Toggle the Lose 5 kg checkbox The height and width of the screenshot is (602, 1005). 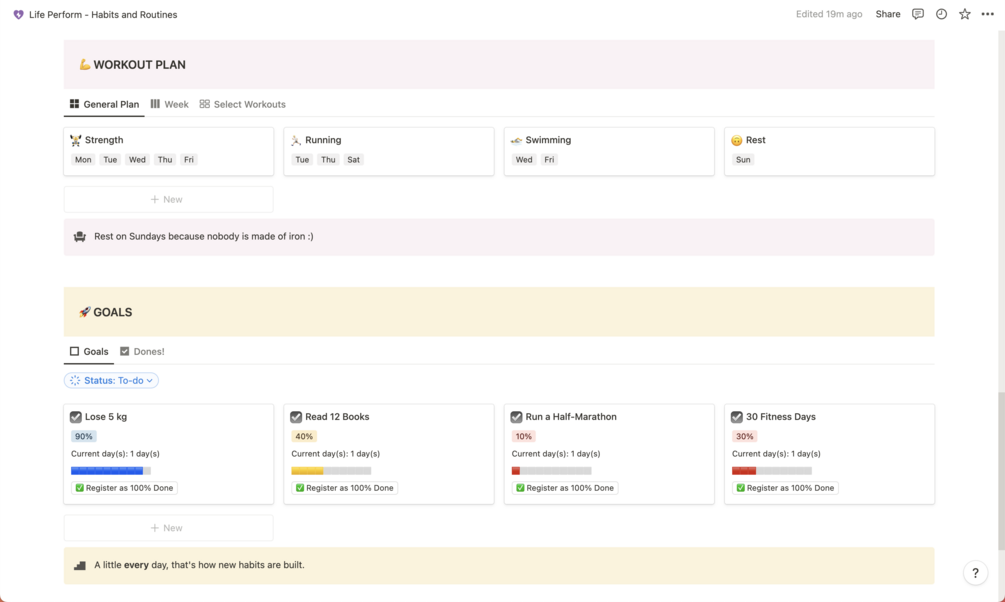76,417
